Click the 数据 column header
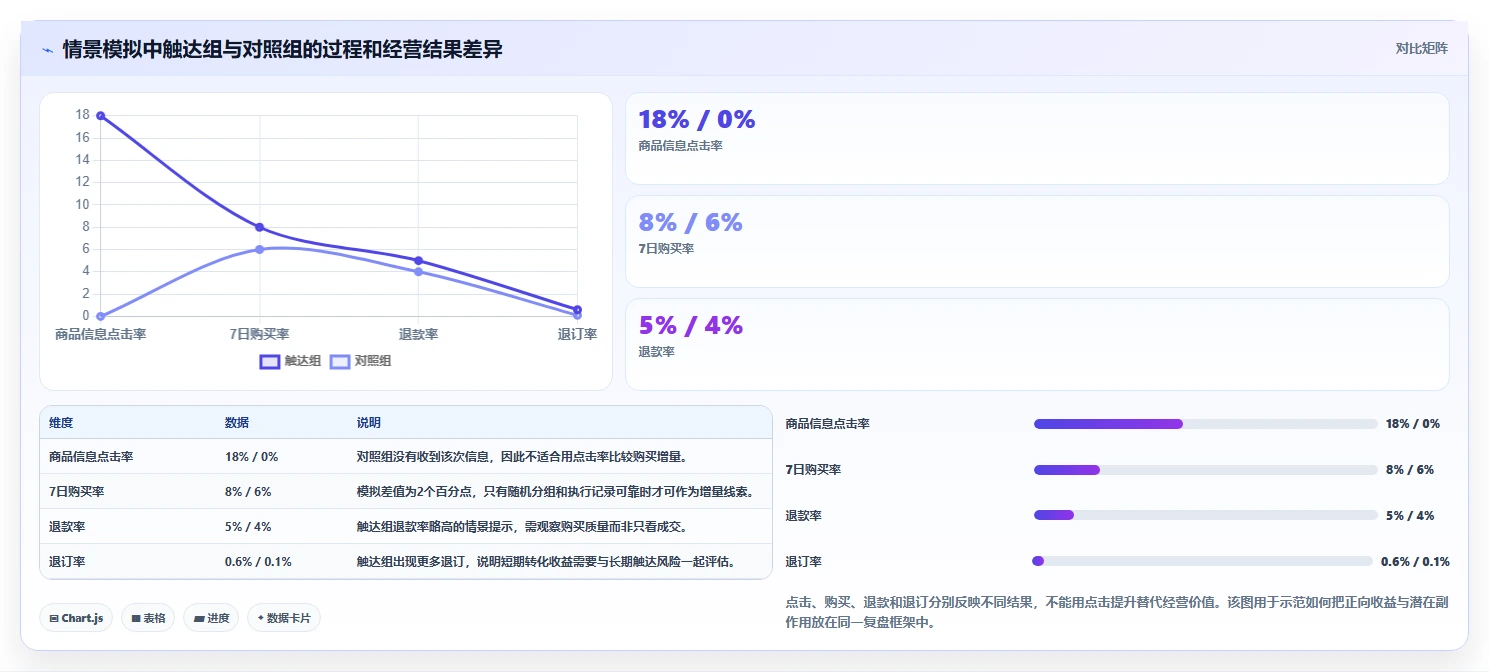 pyautogui.click(x=237, y=423)
